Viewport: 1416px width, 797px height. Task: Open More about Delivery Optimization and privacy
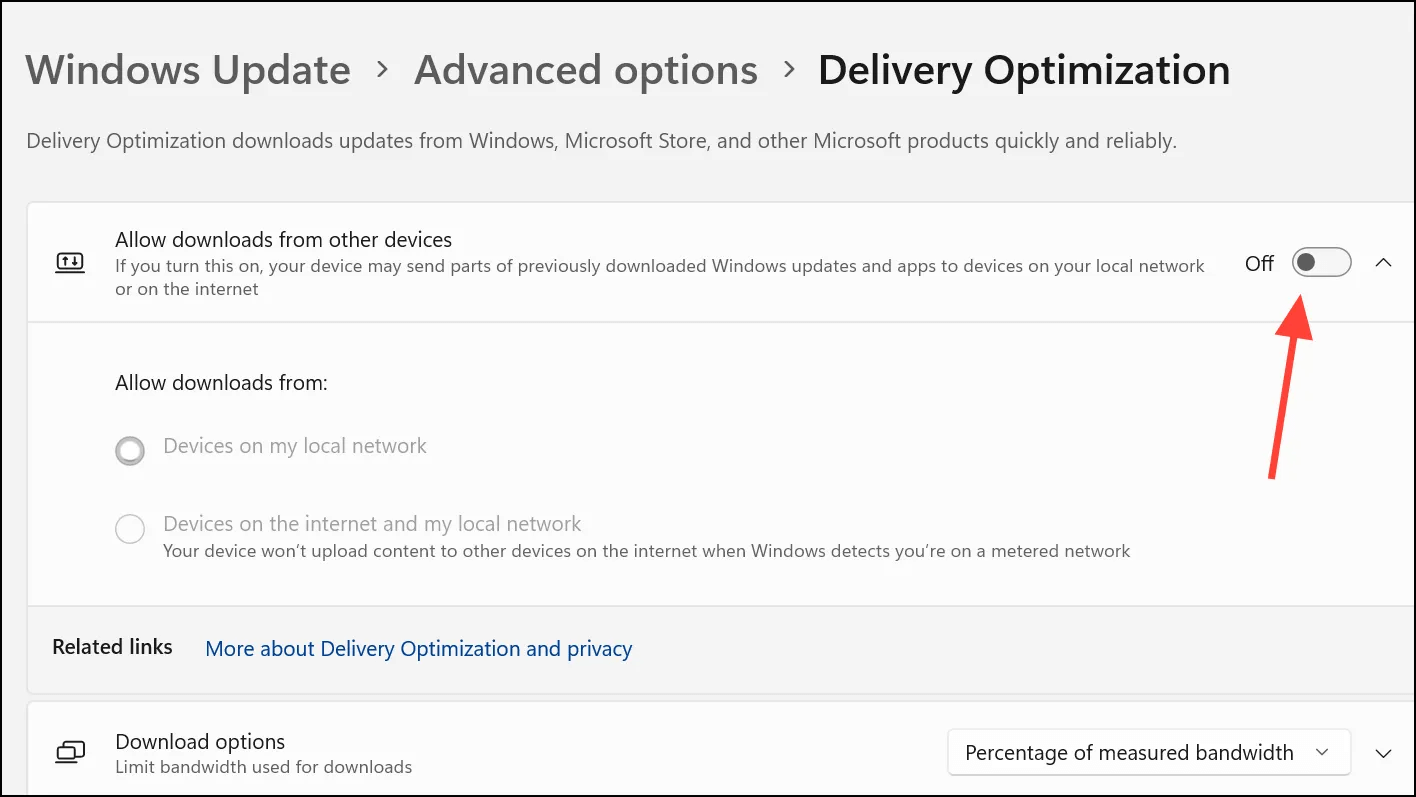pyautogui.click(x=418, y=649)
